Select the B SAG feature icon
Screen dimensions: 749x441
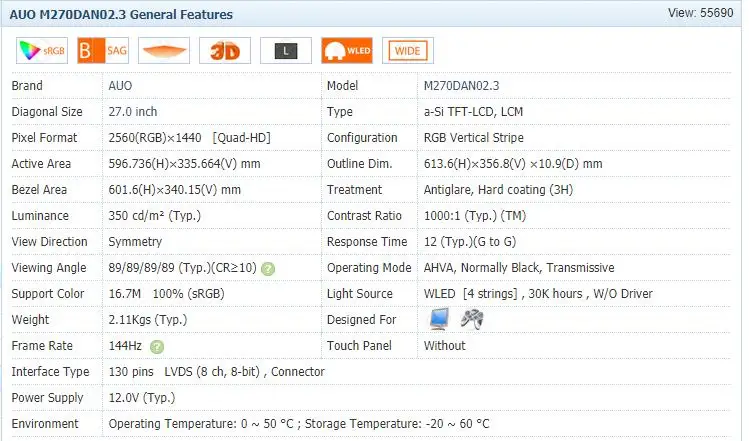pyautogui.click(x=103, y=51)
